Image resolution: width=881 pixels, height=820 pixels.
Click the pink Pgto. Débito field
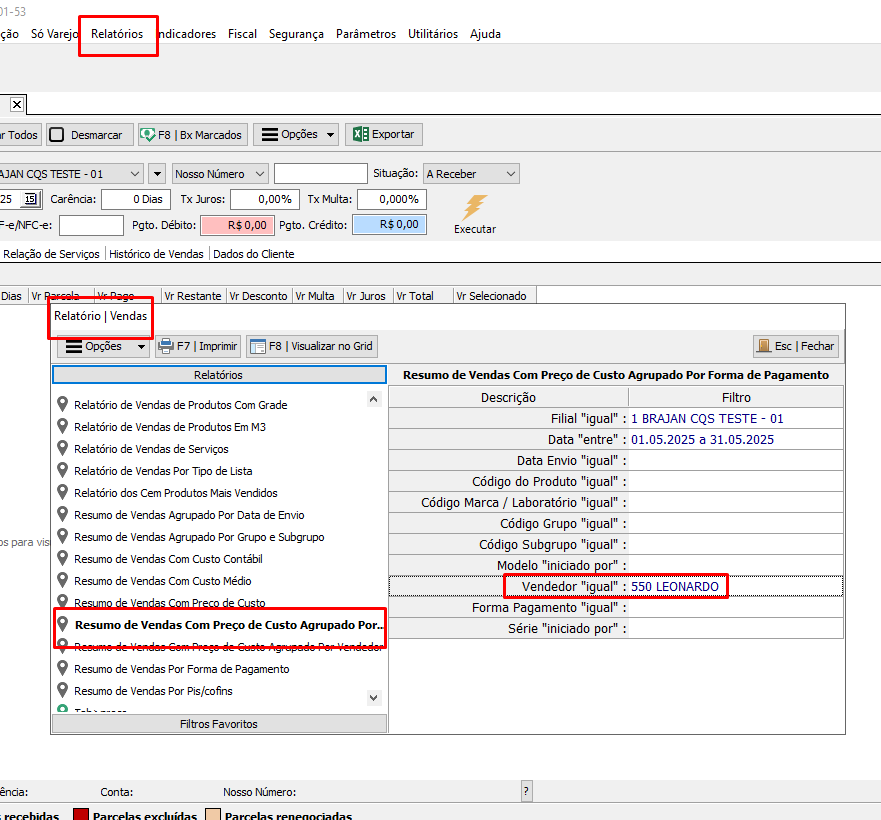pos(236,225)
